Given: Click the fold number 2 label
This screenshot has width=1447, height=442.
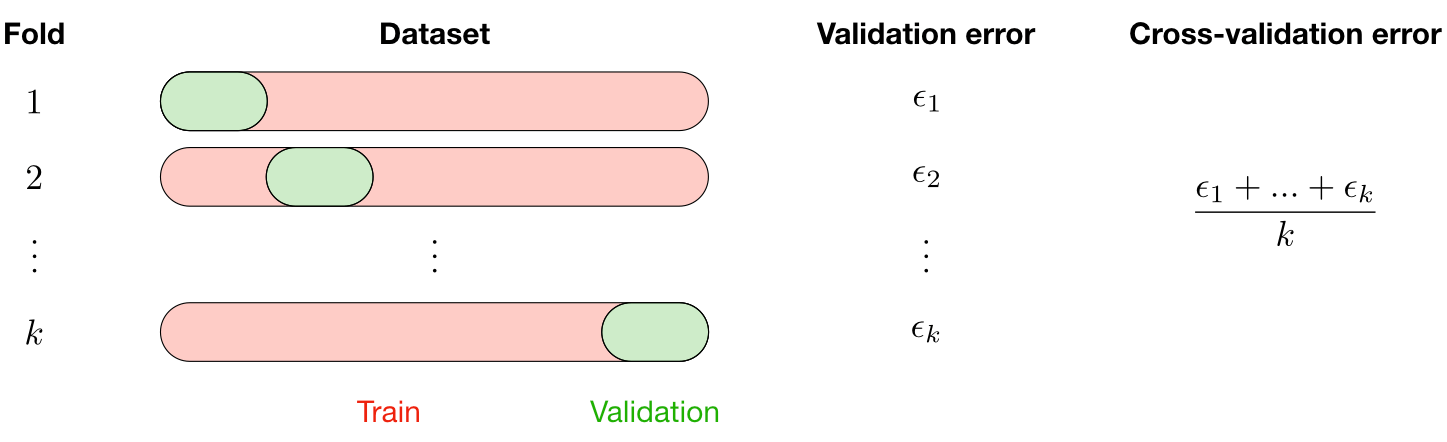Looking at the screenshot, I should (x=33, y=177).
